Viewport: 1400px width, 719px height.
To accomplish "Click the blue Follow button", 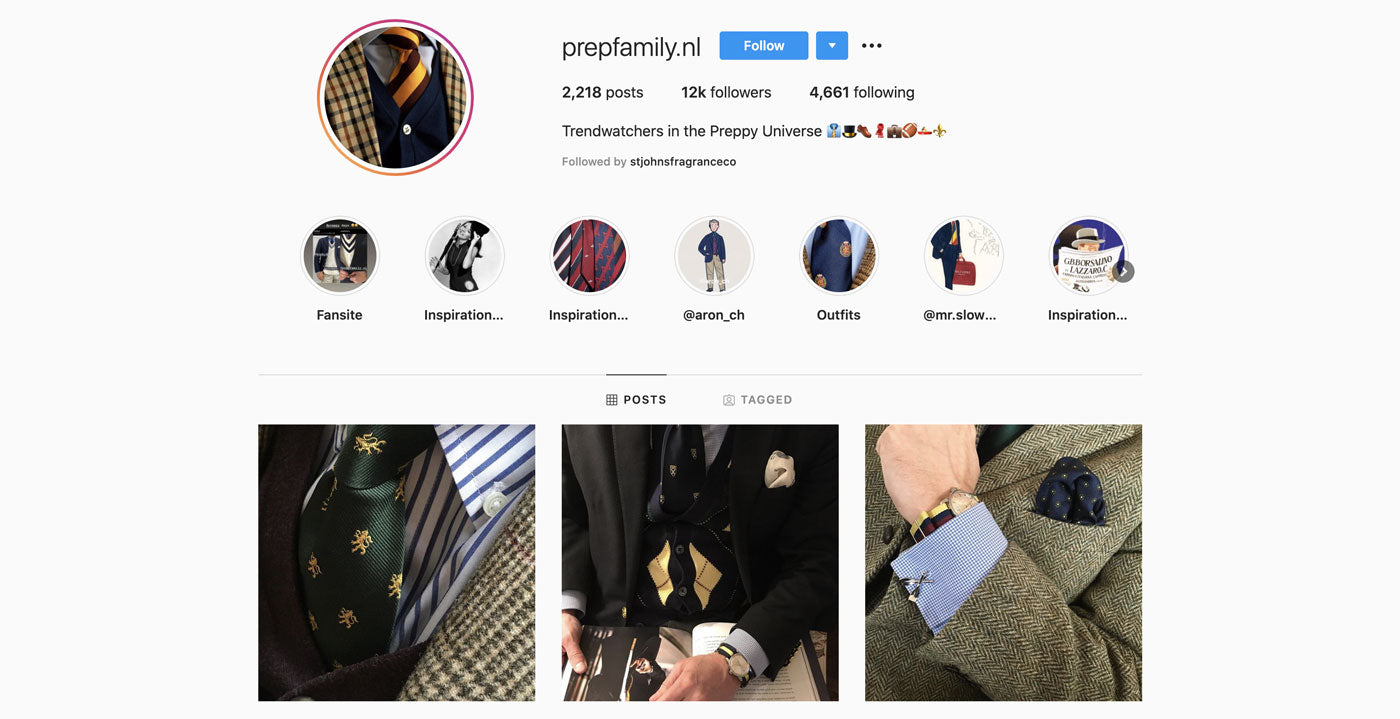I will tap(764, 46).
